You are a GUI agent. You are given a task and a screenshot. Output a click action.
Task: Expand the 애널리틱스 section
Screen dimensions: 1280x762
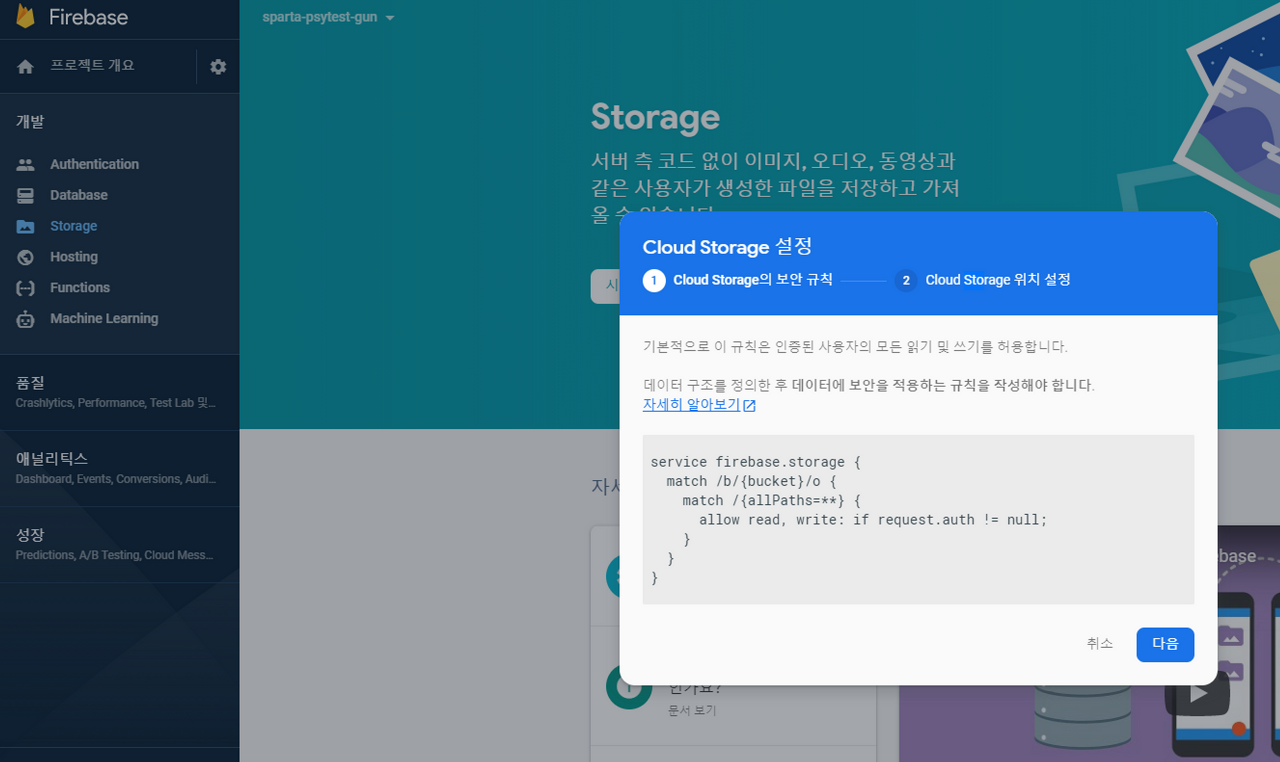click(119, 468)
